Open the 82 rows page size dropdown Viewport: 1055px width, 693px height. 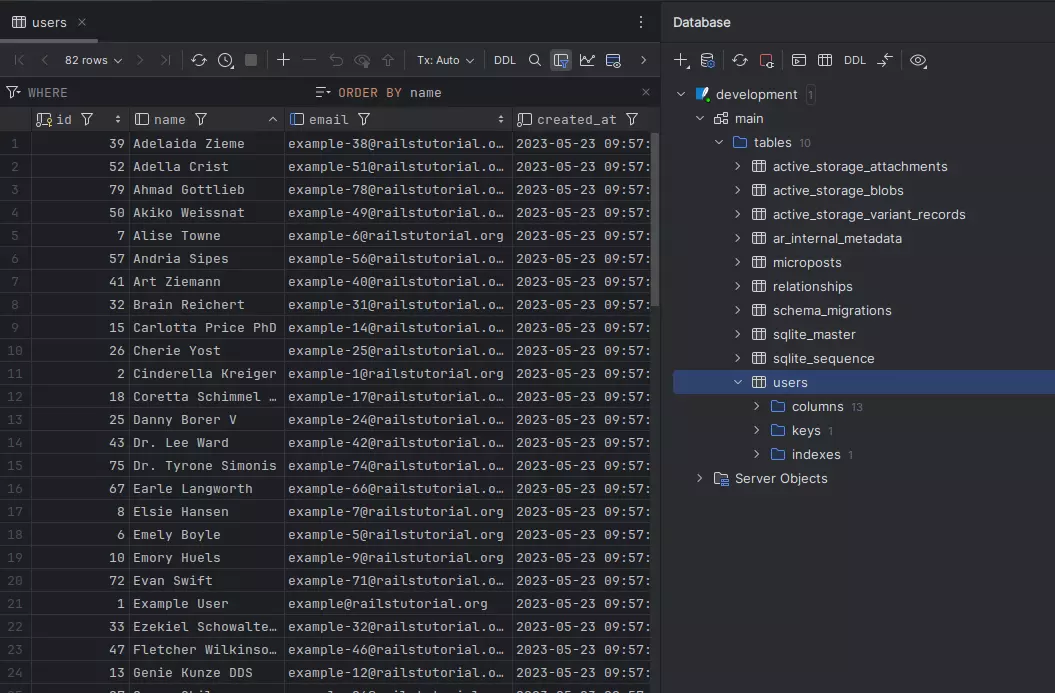93,60
